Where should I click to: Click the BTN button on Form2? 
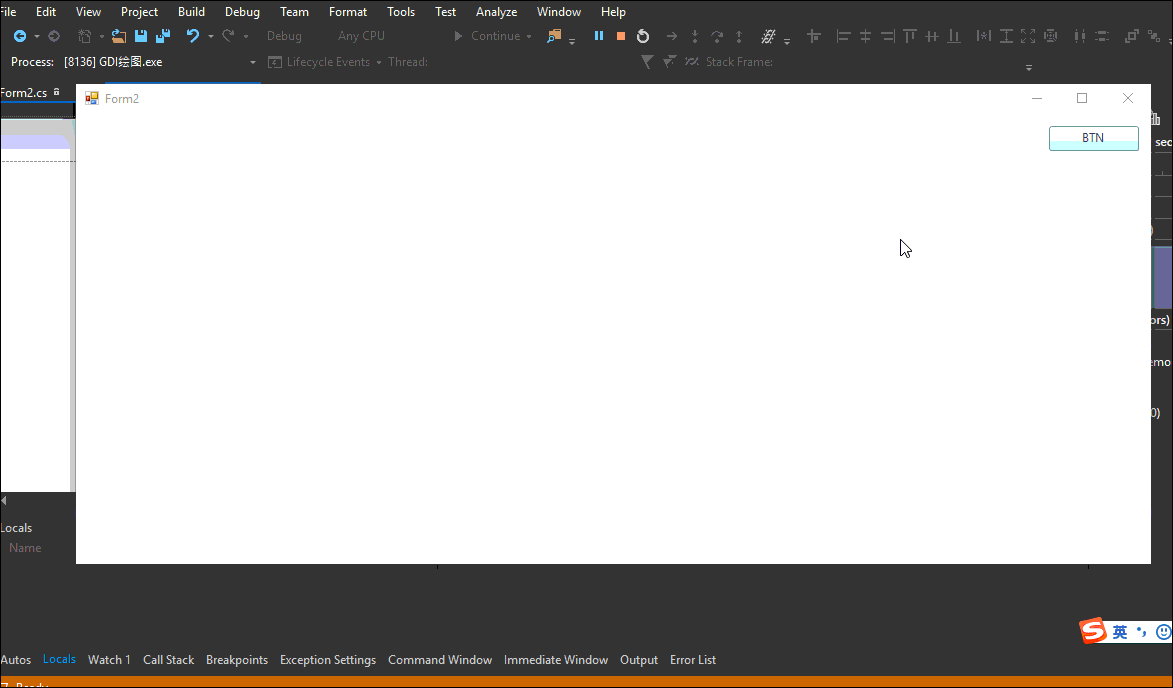[x=1093, y=138]
